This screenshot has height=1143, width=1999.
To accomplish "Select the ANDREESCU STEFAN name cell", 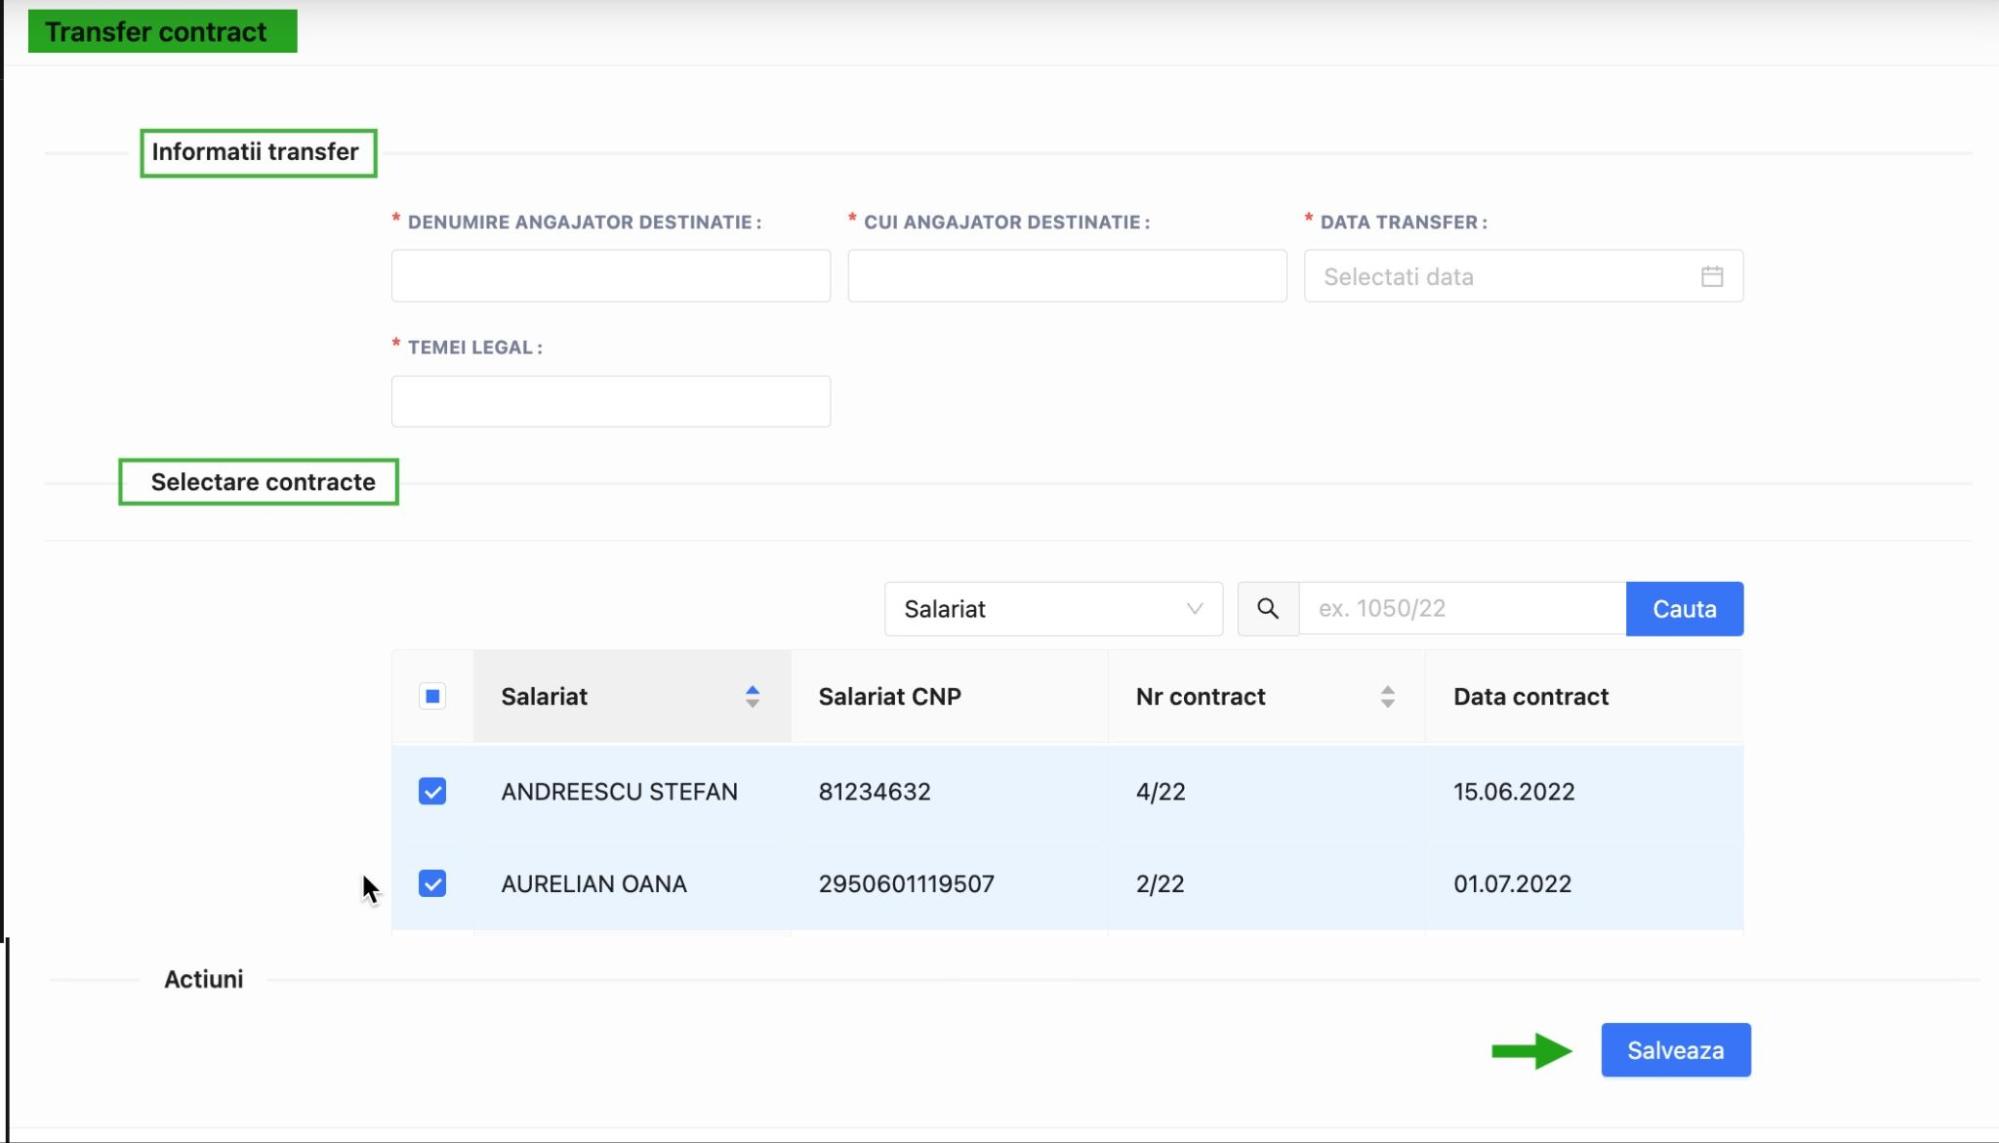I will tap(619, 792).
